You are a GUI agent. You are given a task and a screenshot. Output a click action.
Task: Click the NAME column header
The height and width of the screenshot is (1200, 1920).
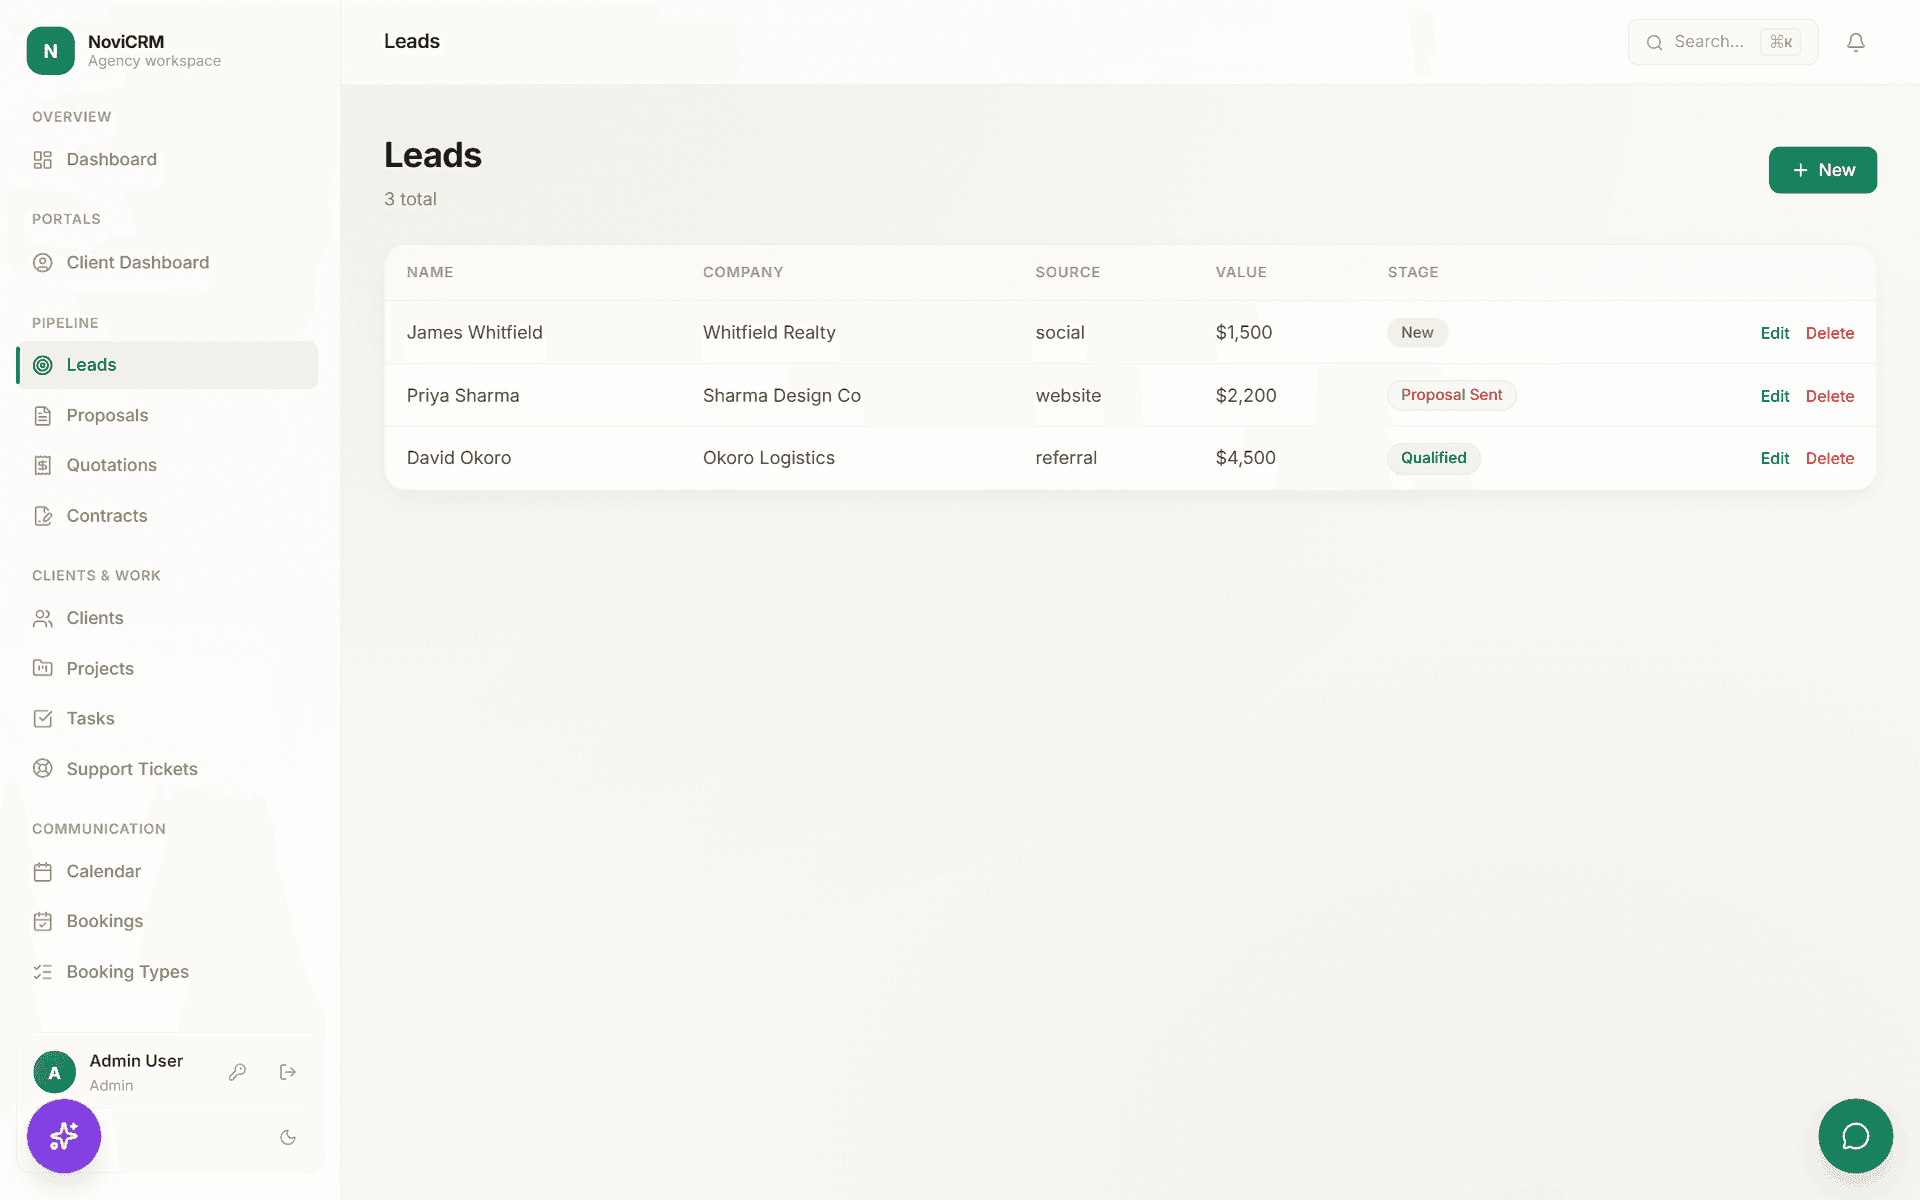pyautogui.click(x=430, y=272)
